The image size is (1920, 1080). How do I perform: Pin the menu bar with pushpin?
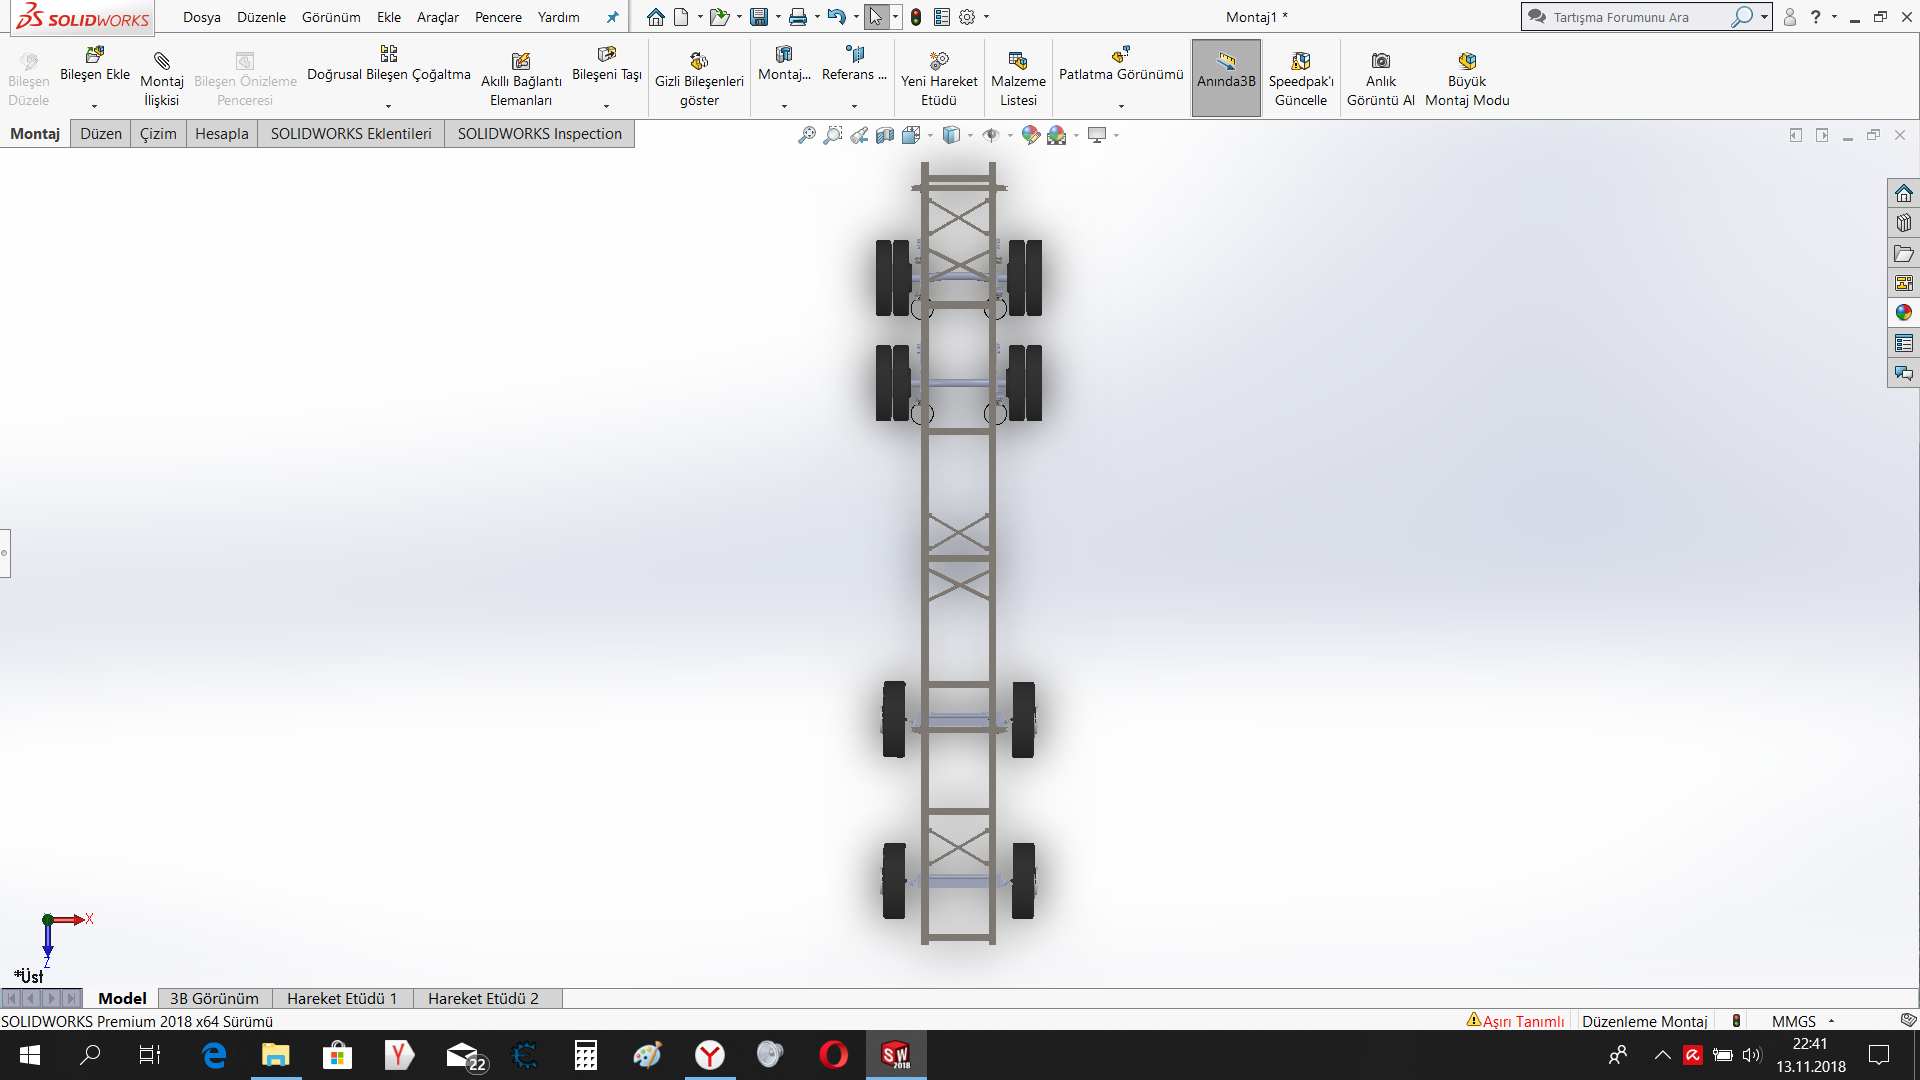(x=612, y=17)
